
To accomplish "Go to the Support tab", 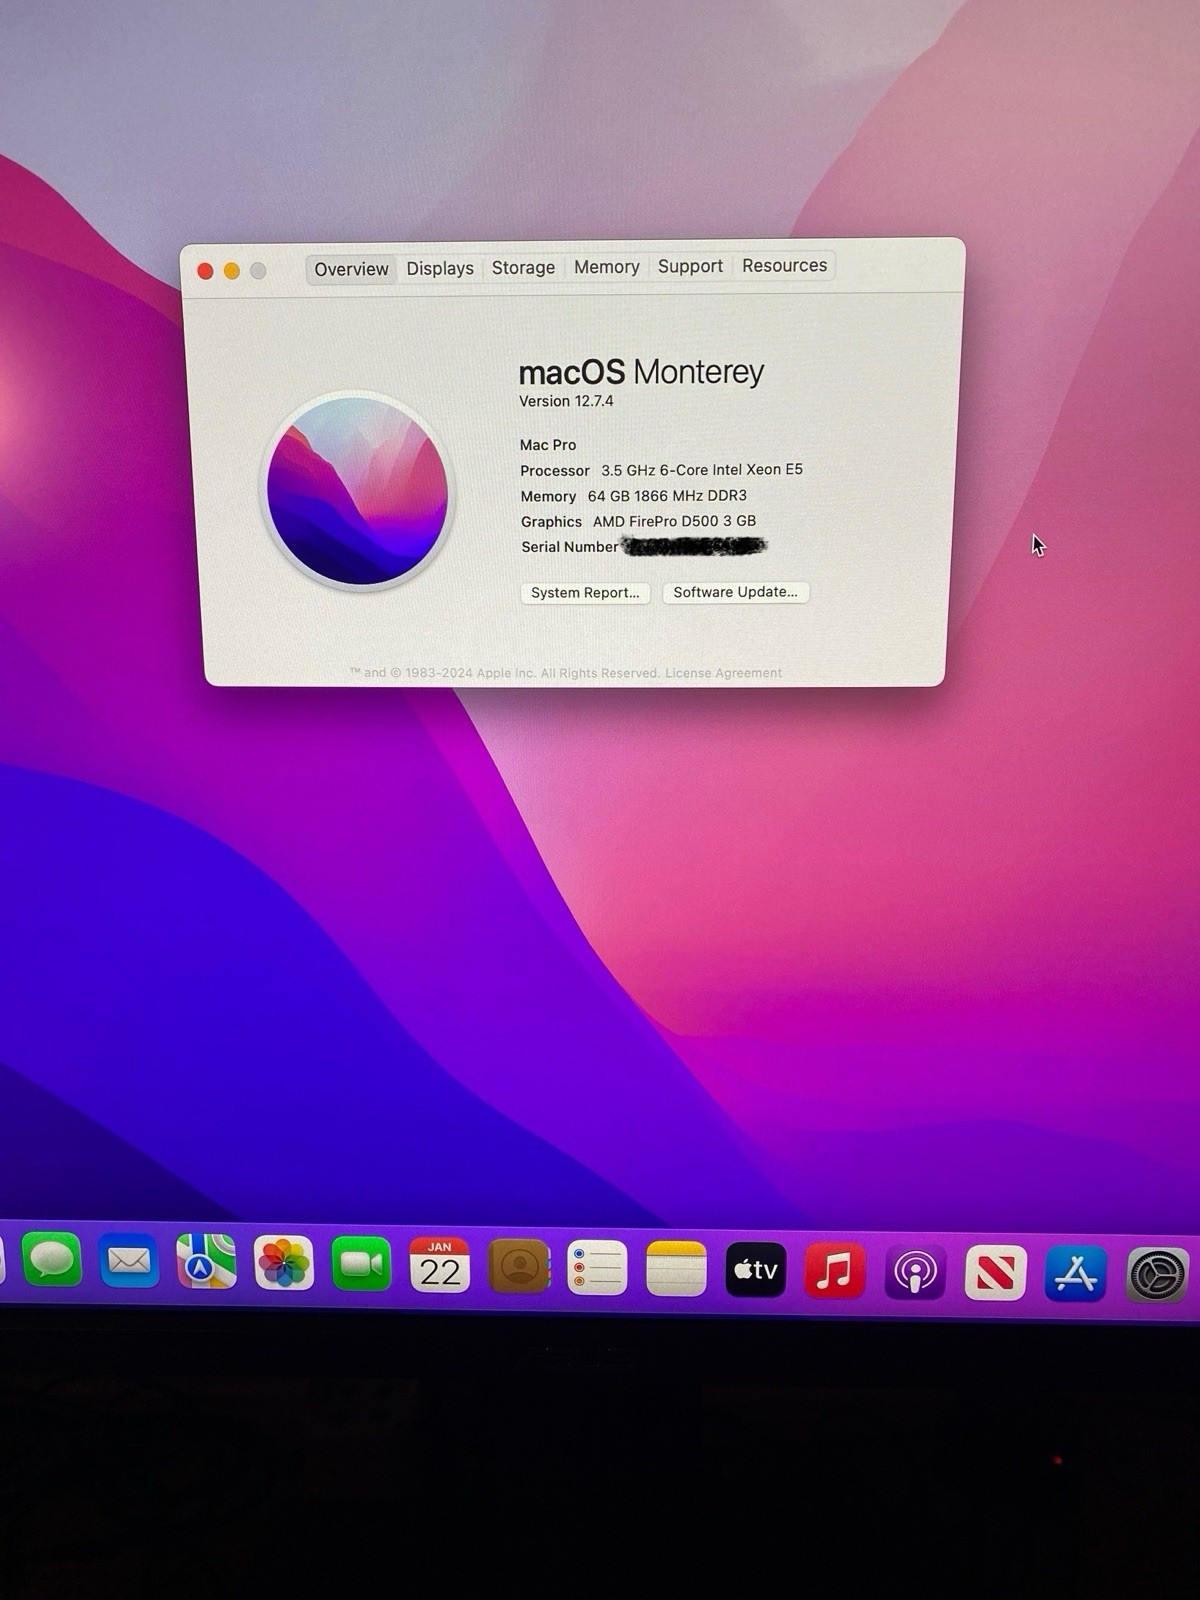I will (x=690, y=266).
